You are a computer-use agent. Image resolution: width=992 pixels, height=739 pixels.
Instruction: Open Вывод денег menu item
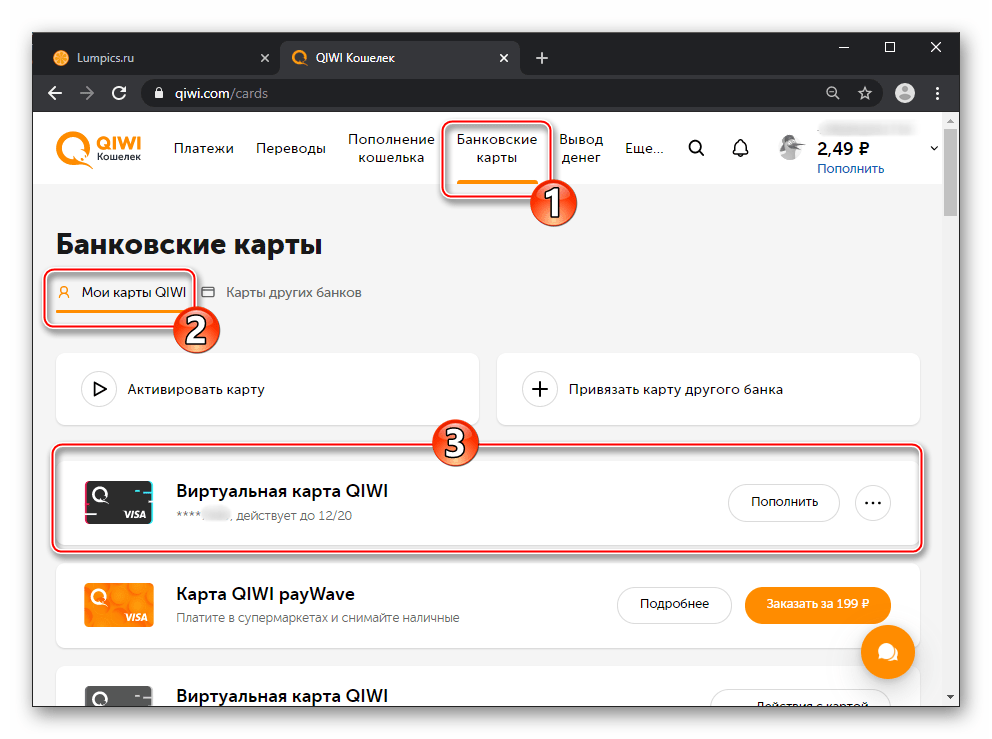581,148
